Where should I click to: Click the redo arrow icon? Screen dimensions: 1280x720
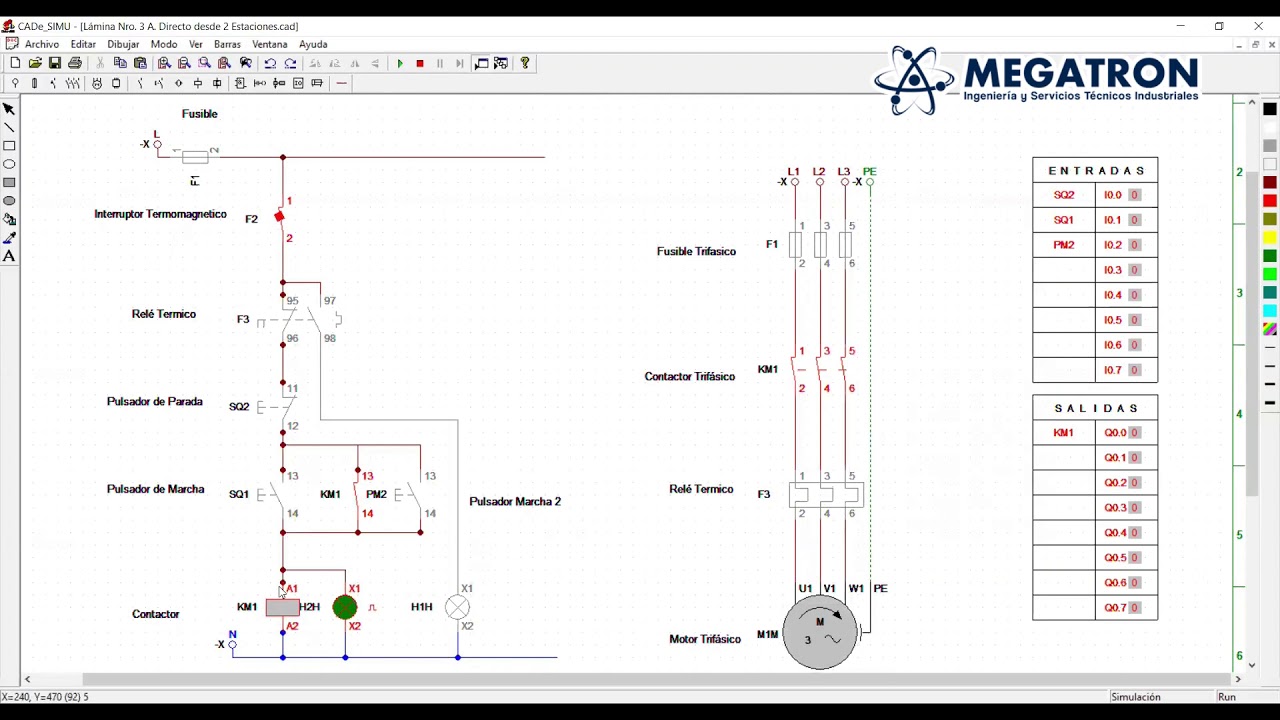point(290,63)
